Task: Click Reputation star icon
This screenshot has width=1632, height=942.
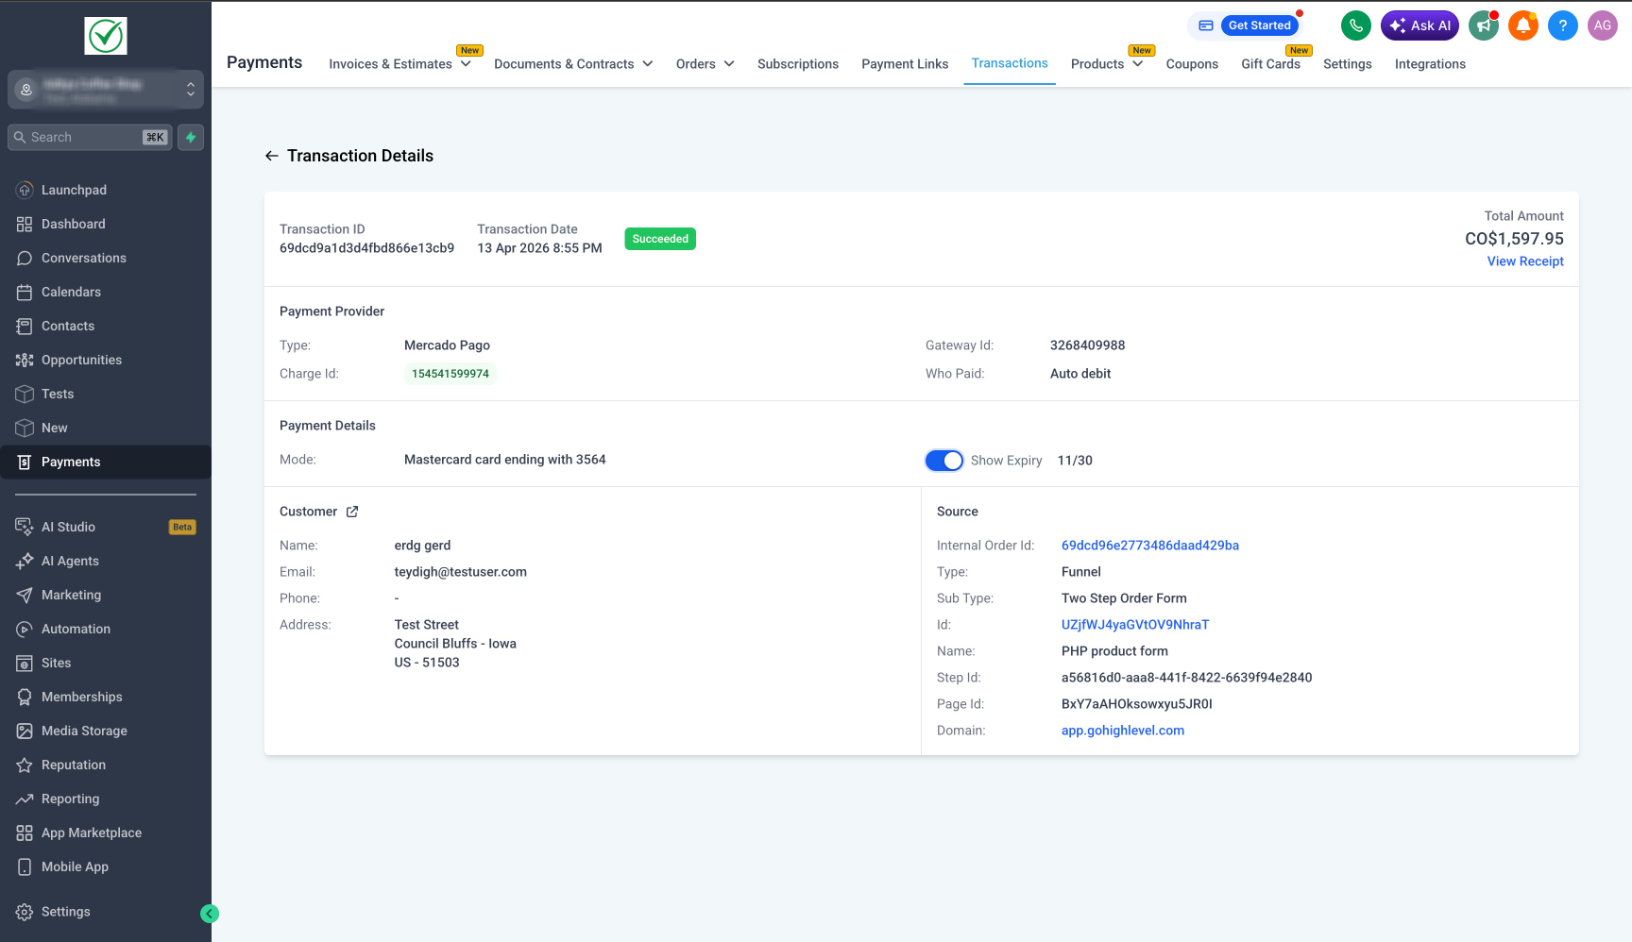Action: tap(25, 765)
